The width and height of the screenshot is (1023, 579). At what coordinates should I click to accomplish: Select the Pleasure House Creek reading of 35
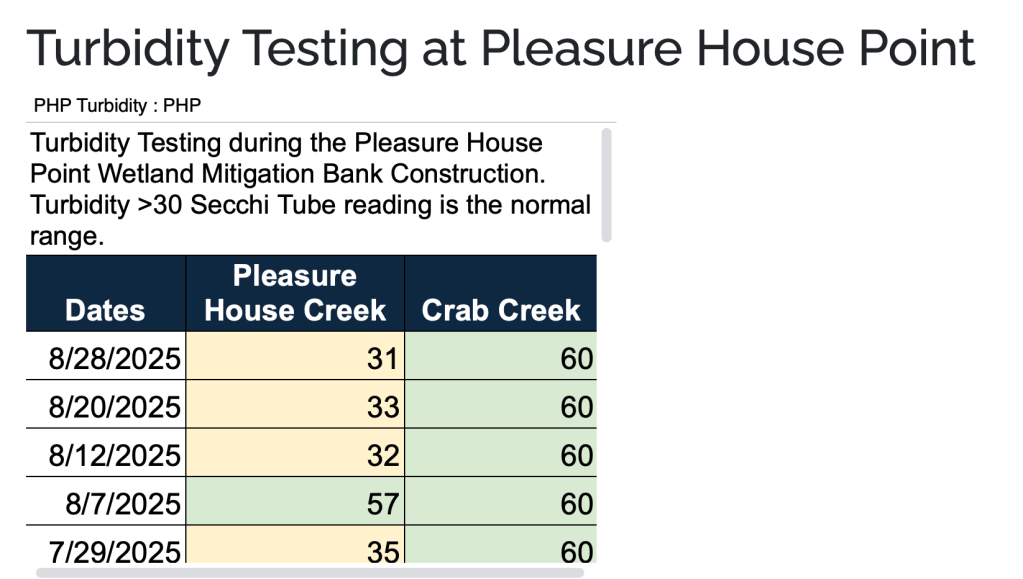coord(295,550)
